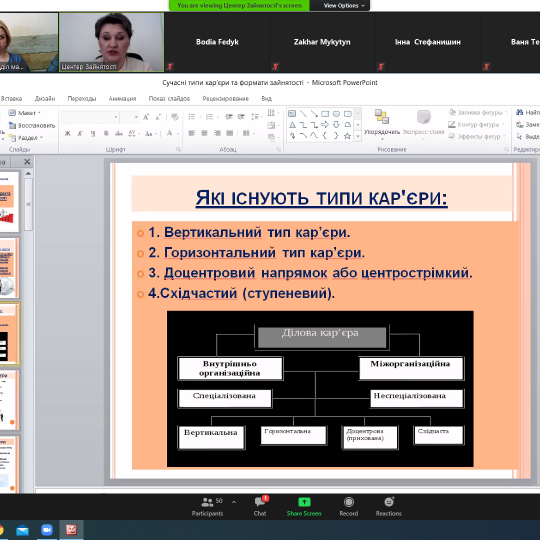This screenshot has height=540, width=540.
Task: Open Дизайн ribbon tab
Action: [x=45, y=98]
